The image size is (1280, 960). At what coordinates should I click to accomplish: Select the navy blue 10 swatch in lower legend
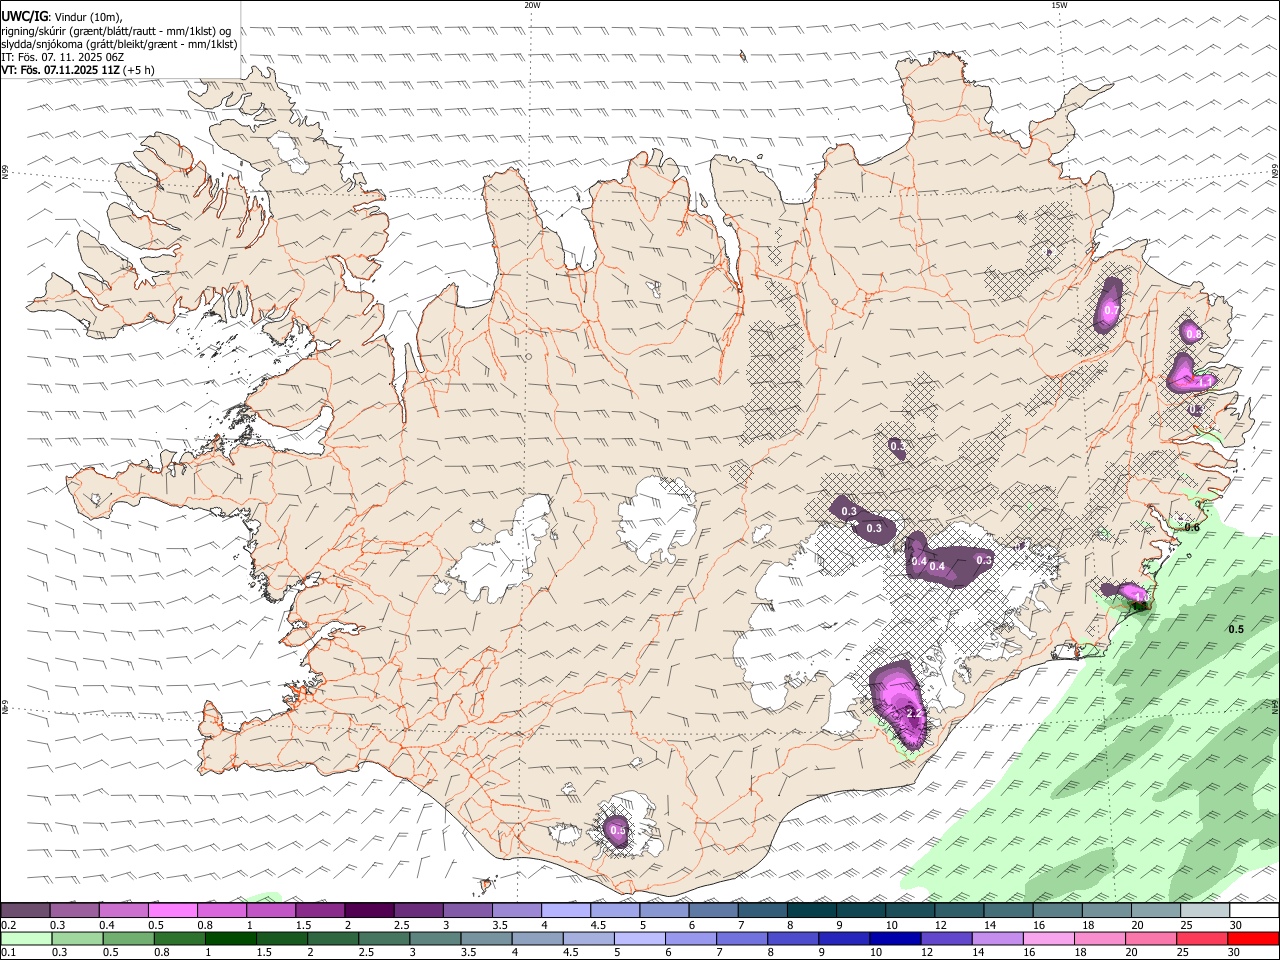(894, 939)
